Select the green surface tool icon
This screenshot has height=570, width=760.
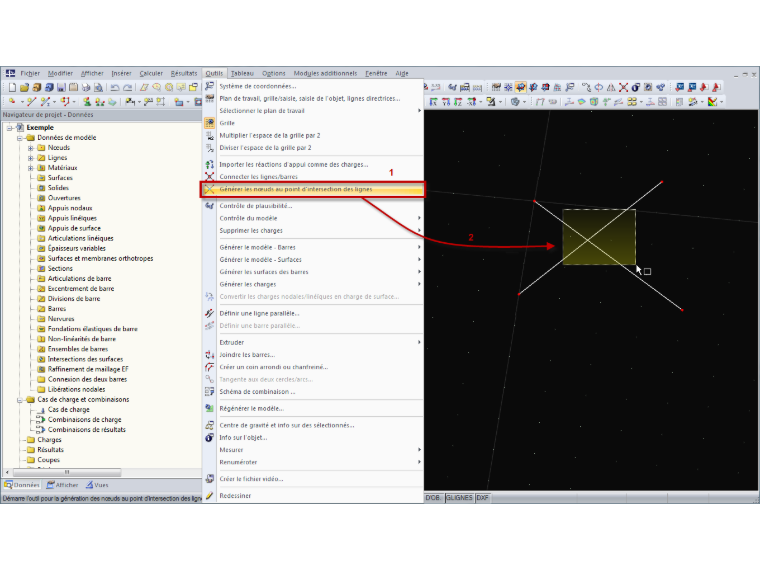point(112,102)
